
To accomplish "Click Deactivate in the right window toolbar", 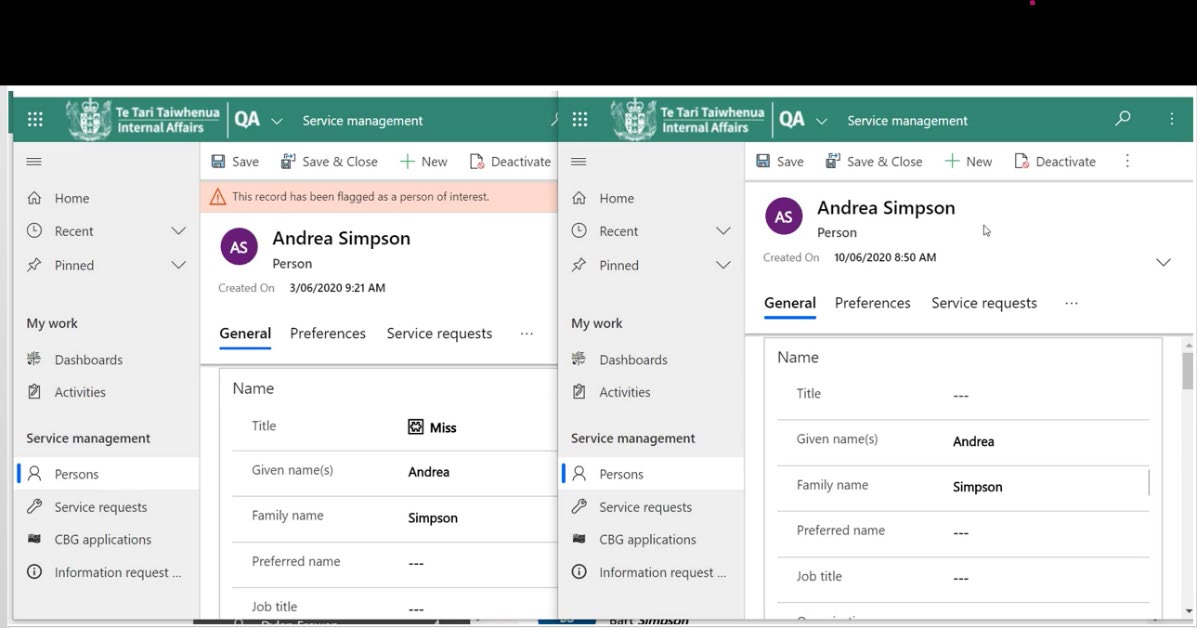I will click(x=1055, y=161).
